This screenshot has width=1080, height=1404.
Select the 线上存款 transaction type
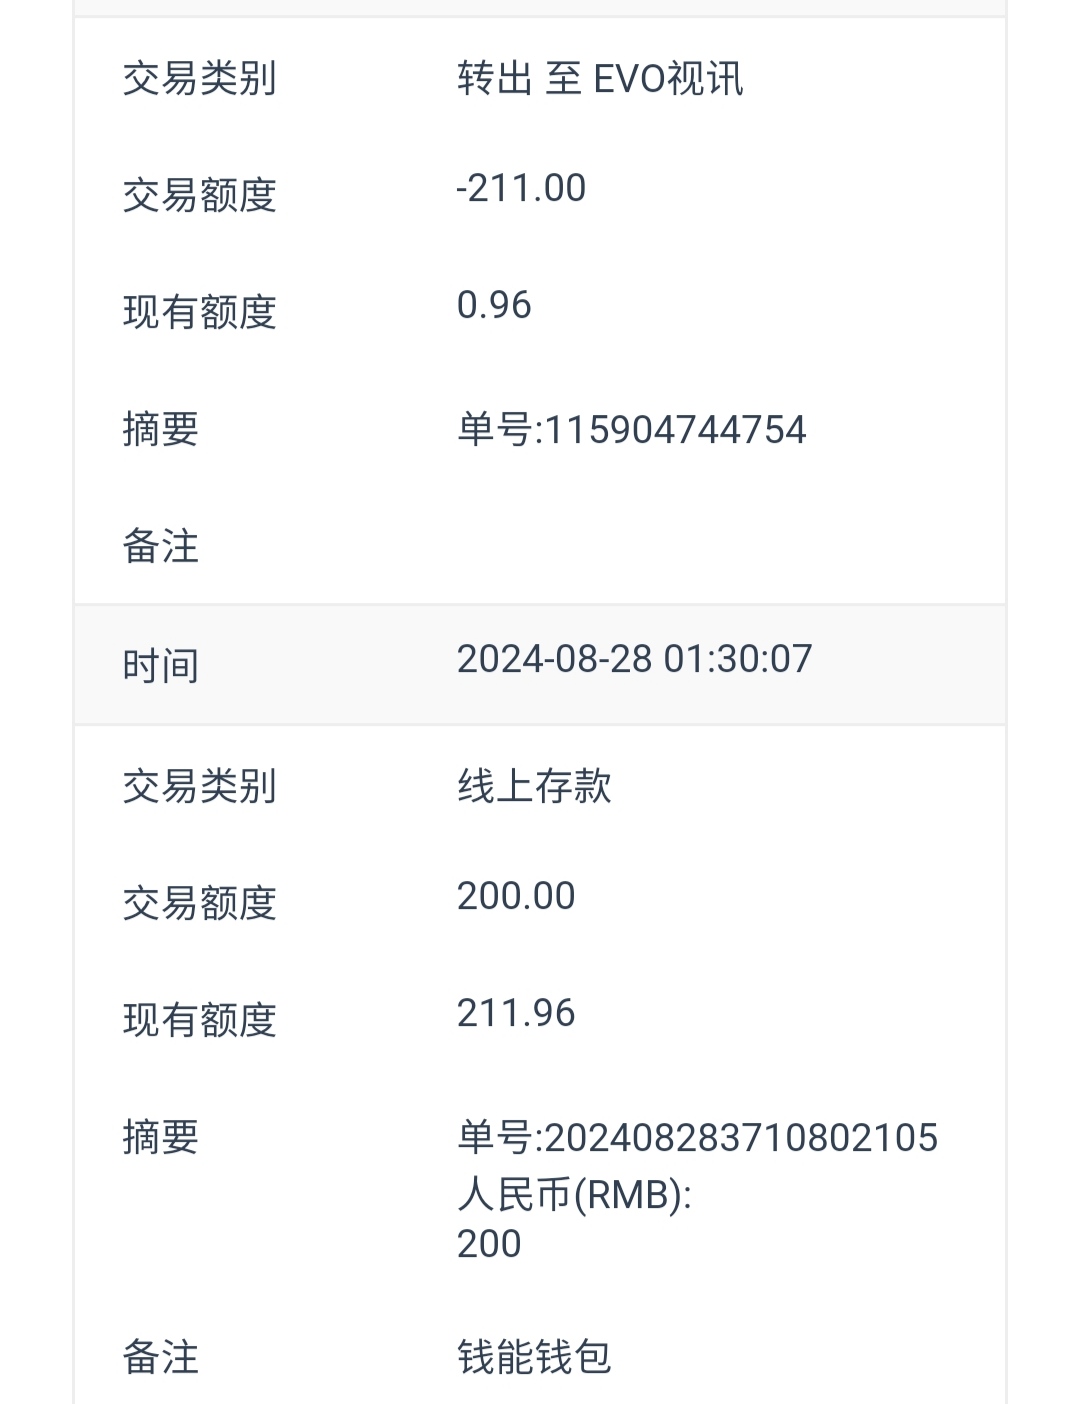pos(534,786)
